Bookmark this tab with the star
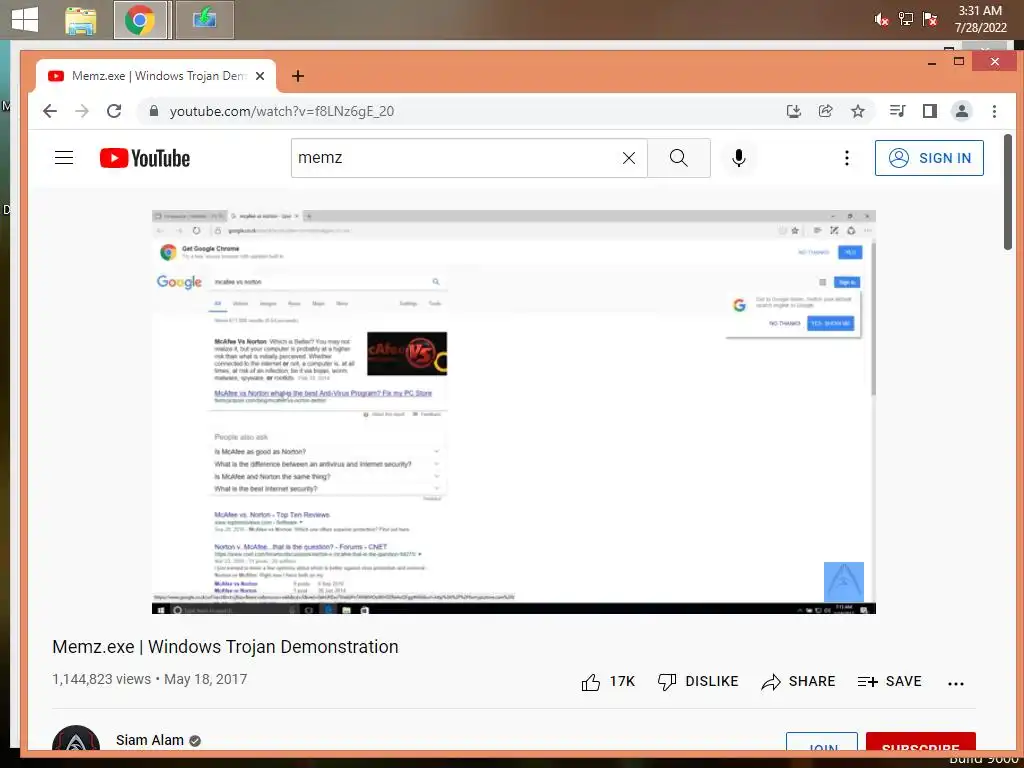This screenshot has height=768, width=1024. point(857,111)
